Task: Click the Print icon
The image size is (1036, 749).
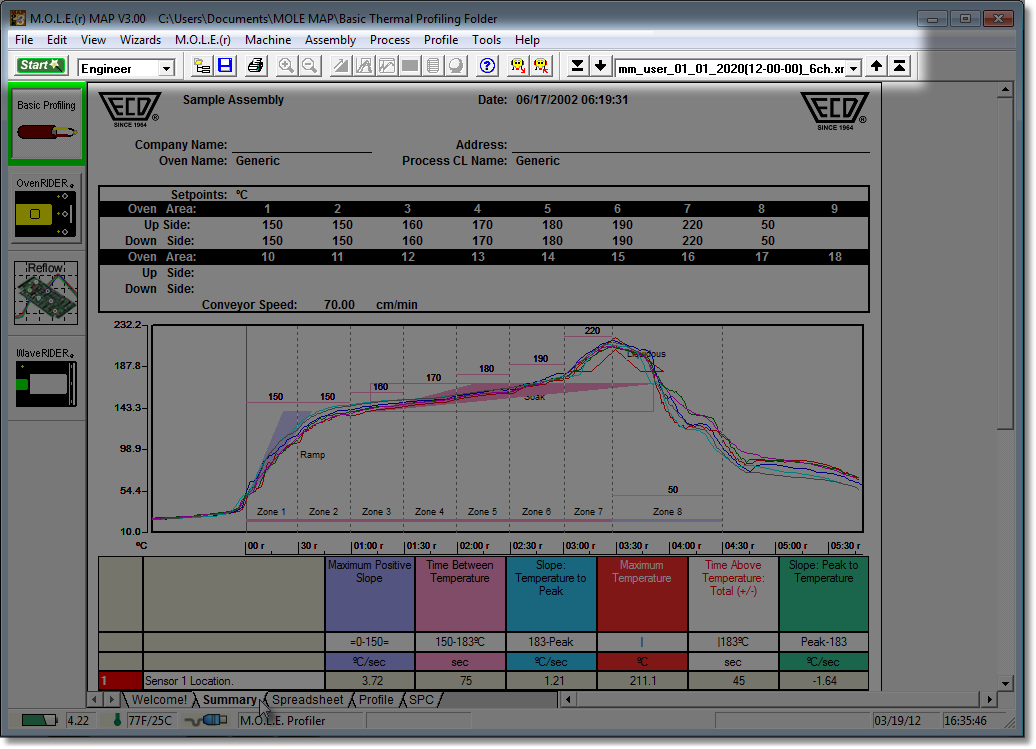Action: pyautogui.click(x=255, y=66)
